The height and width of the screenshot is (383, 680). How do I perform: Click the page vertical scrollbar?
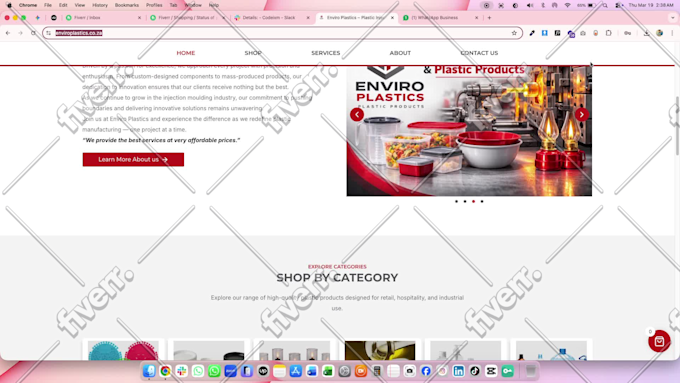(677, 126)
